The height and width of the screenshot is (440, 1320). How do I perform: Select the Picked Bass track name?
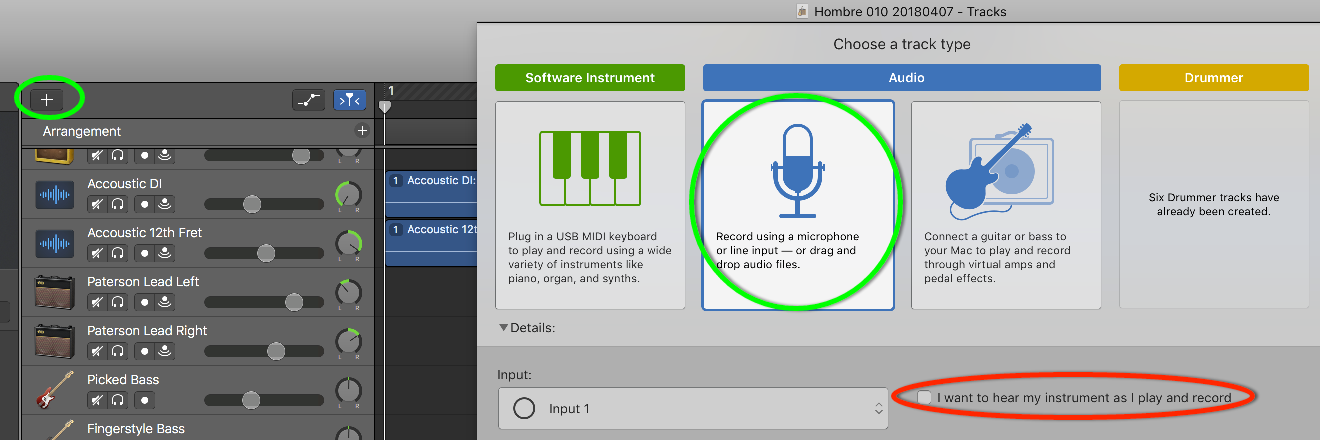(x=123, y=379)
